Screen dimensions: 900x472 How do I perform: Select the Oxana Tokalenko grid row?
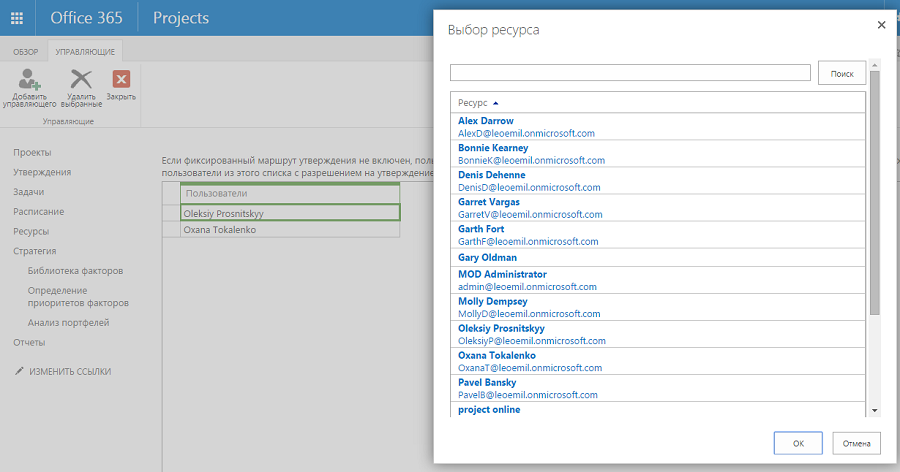(x=290, y=230)
